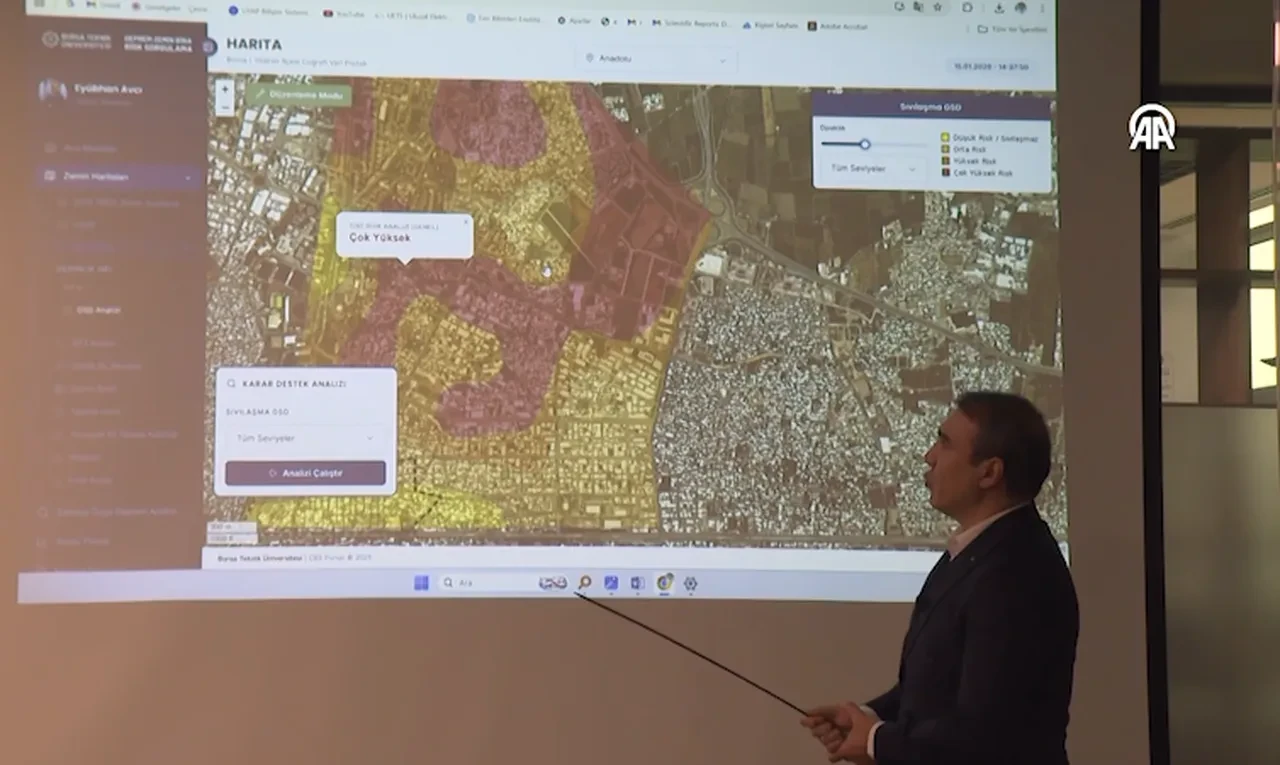1280x765 pixels.
Task: Open Tüm Seviyeler dropdown in Sıvılaşma panel
Action: tap(870, 169)
